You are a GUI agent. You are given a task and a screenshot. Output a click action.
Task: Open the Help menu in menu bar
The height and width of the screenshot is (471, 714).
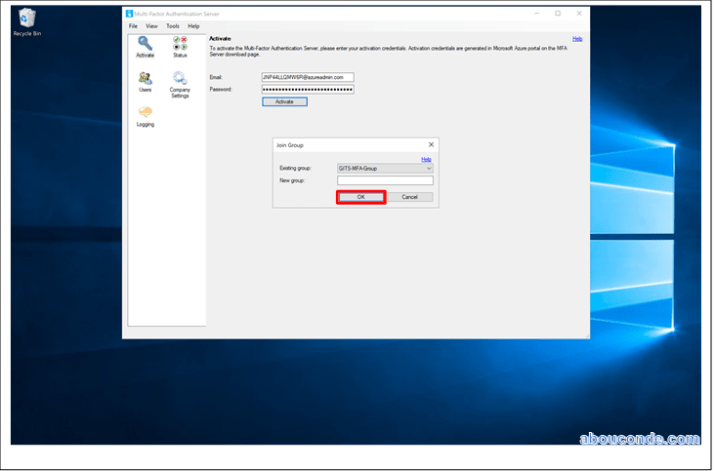[x=194, y=26]
